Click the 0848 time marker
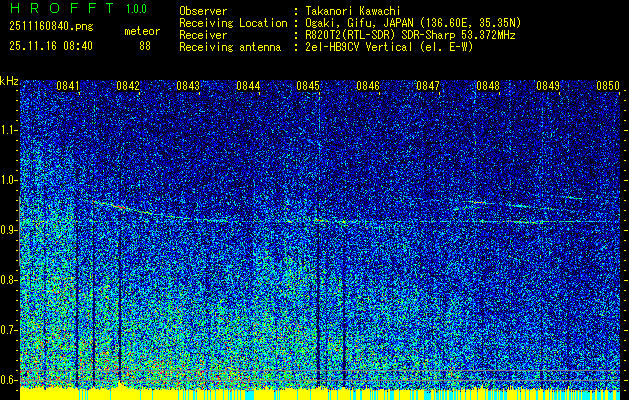Image resolution: width=629 pixels, height=400 pixels. 488,86
